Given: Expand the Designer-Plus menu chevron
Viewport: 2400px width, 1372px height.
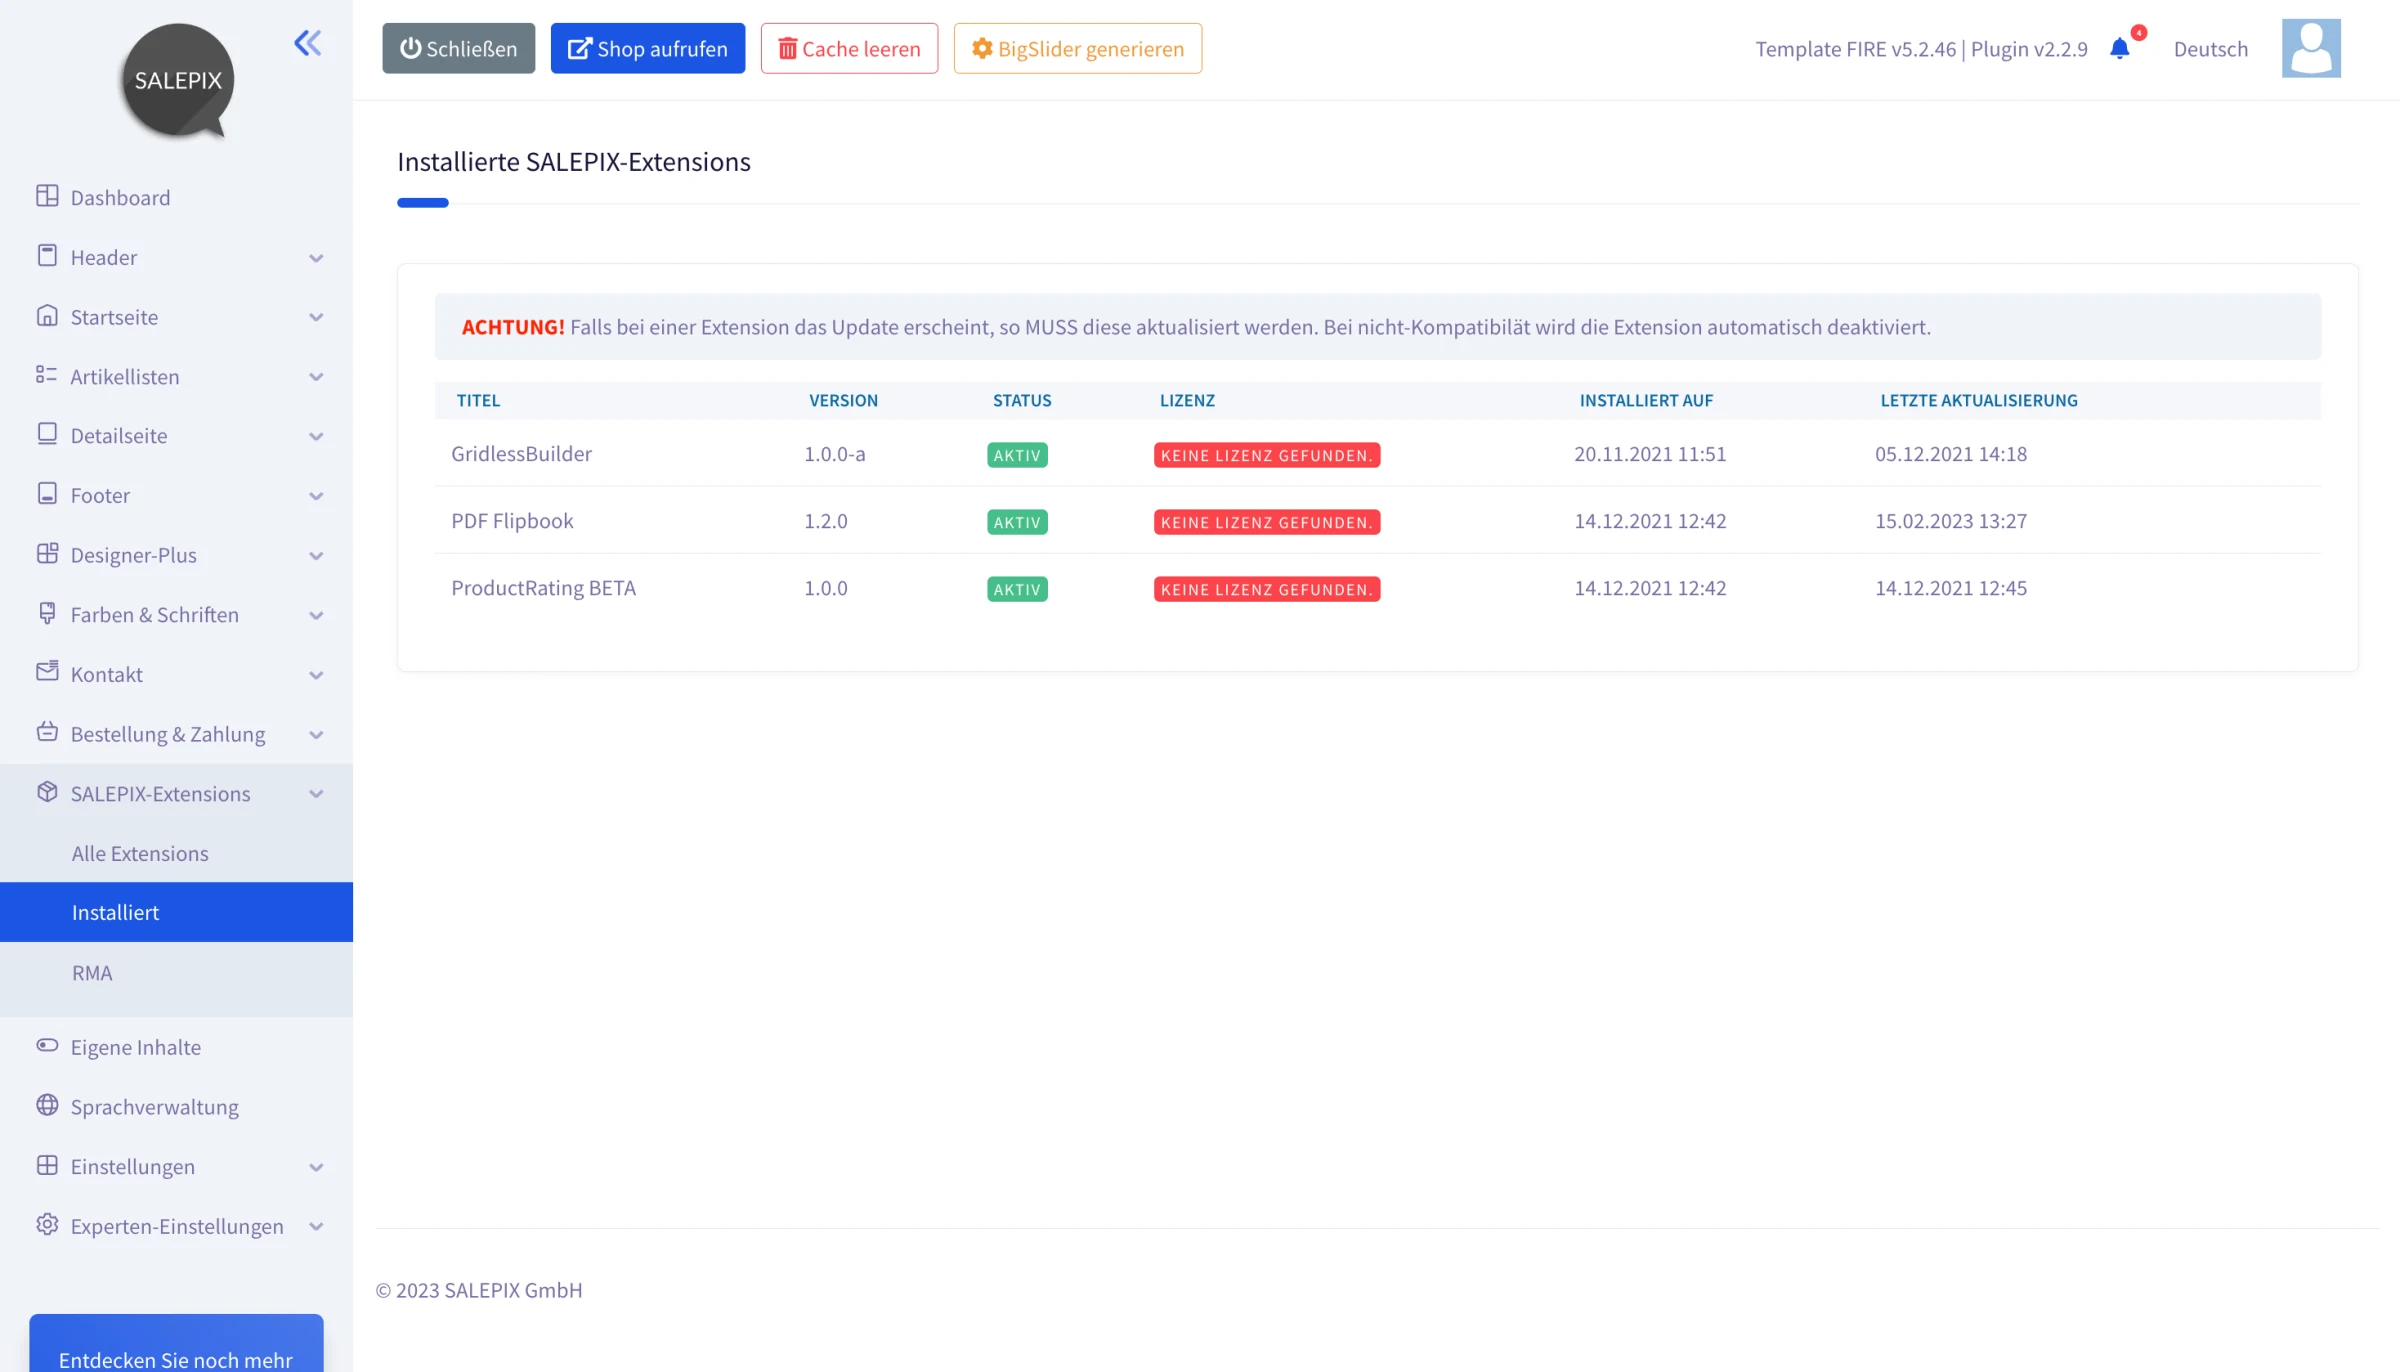Looking at the screenshot, I should click(316, 556).
